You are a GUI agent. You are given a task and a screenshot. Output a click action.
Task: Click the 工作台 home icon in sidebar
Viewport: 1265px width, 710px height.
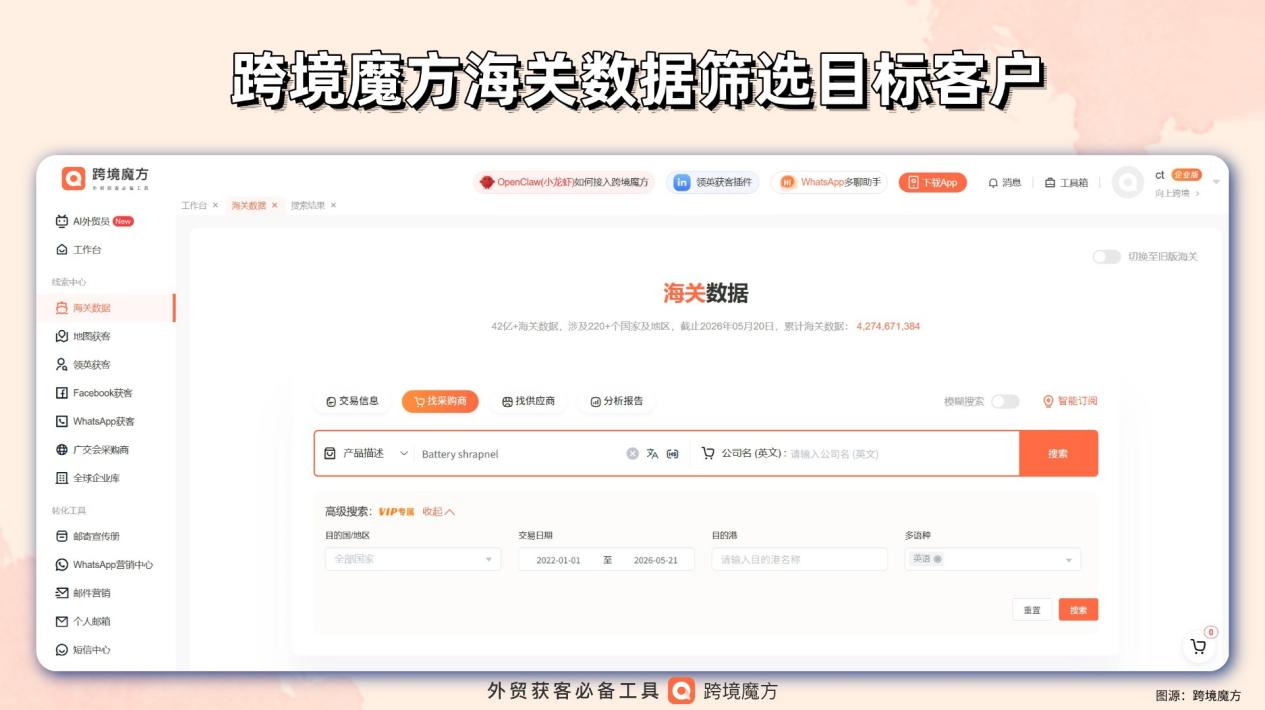point(62,249)
